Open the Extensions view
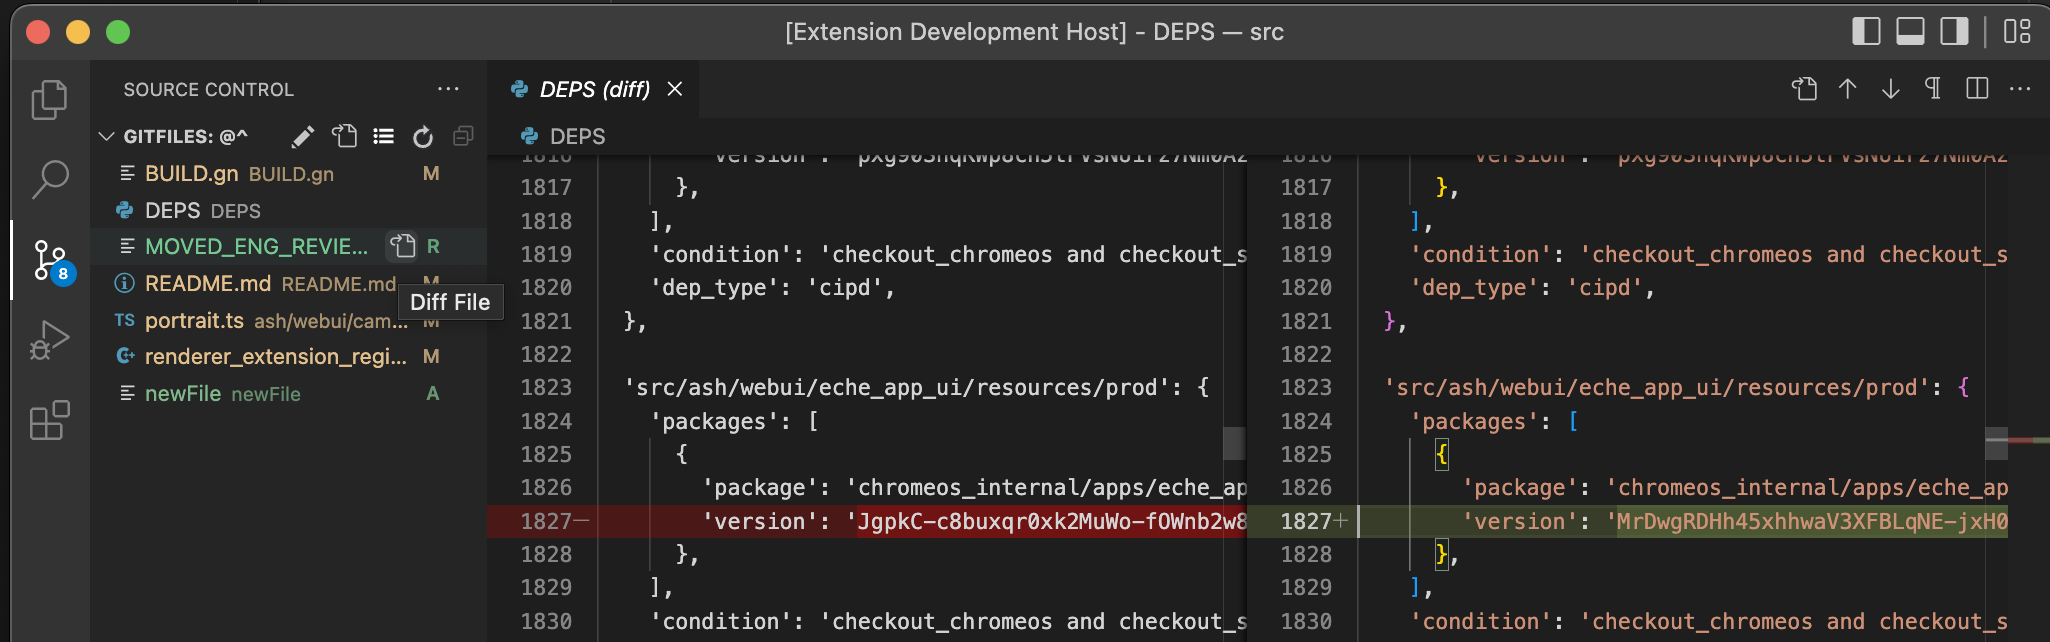The image size is (2050, 642). click(49, 420)
